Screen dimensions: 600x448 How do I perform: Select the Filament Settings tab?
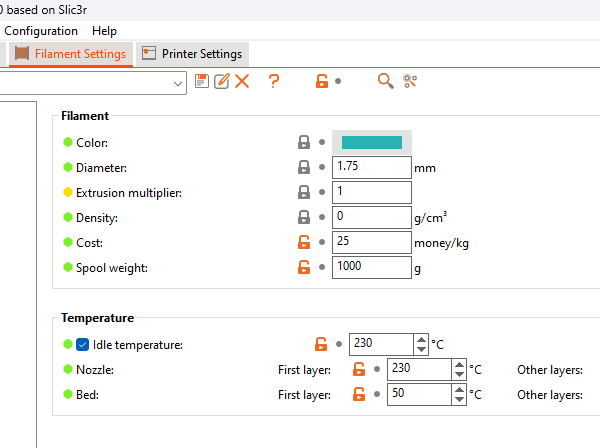coord(70,54)
